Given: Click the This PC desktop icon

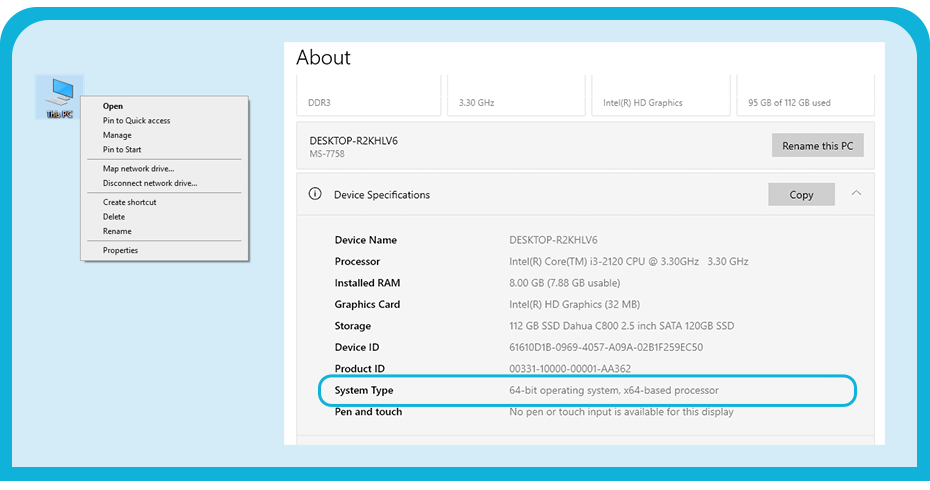Looking at the screenshot, I should tap(59, 98).
